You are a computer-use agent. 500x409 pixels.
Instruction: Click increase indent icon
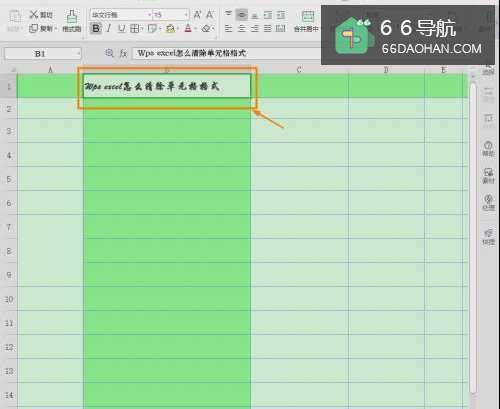(x=281, y=15)
